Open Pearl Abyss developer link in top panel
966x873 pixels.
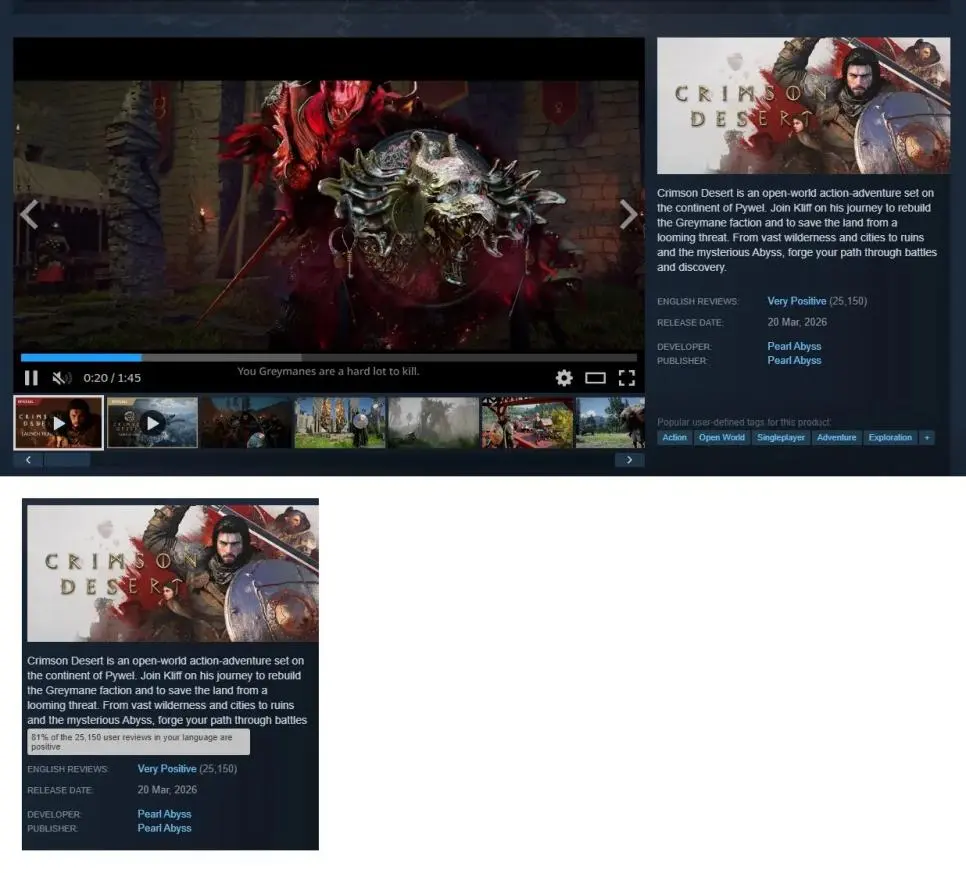tap(794, 347)
